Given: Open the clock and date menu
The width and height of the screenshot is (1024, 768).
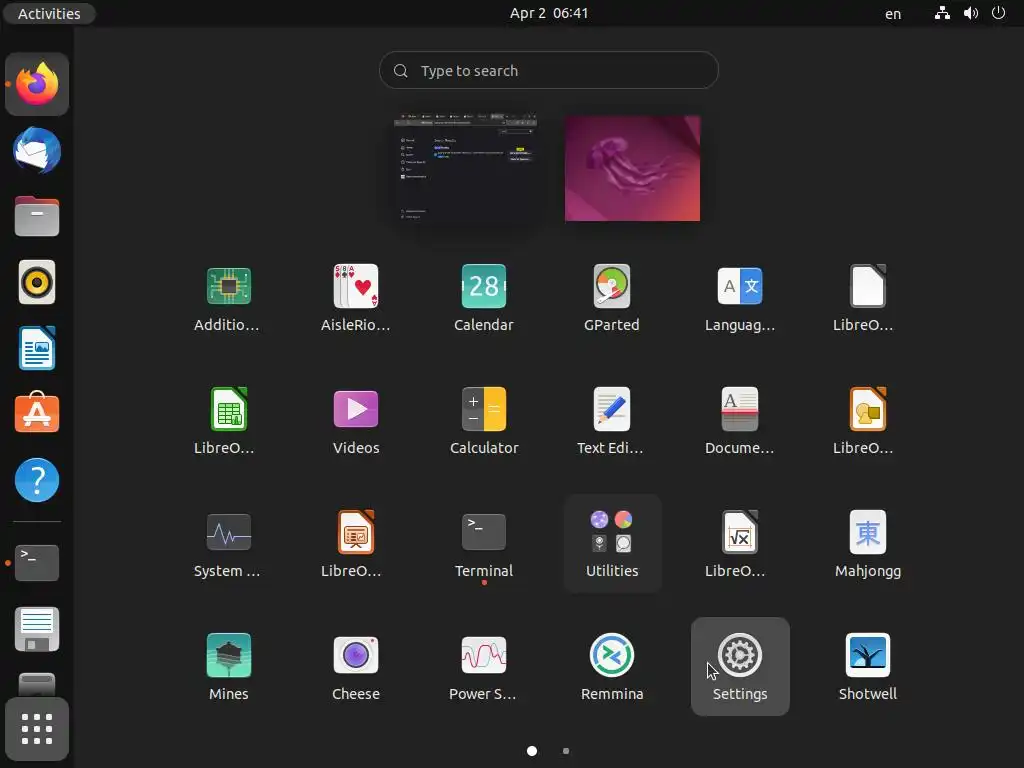Looking at the screenshot, I should point(549,13).
